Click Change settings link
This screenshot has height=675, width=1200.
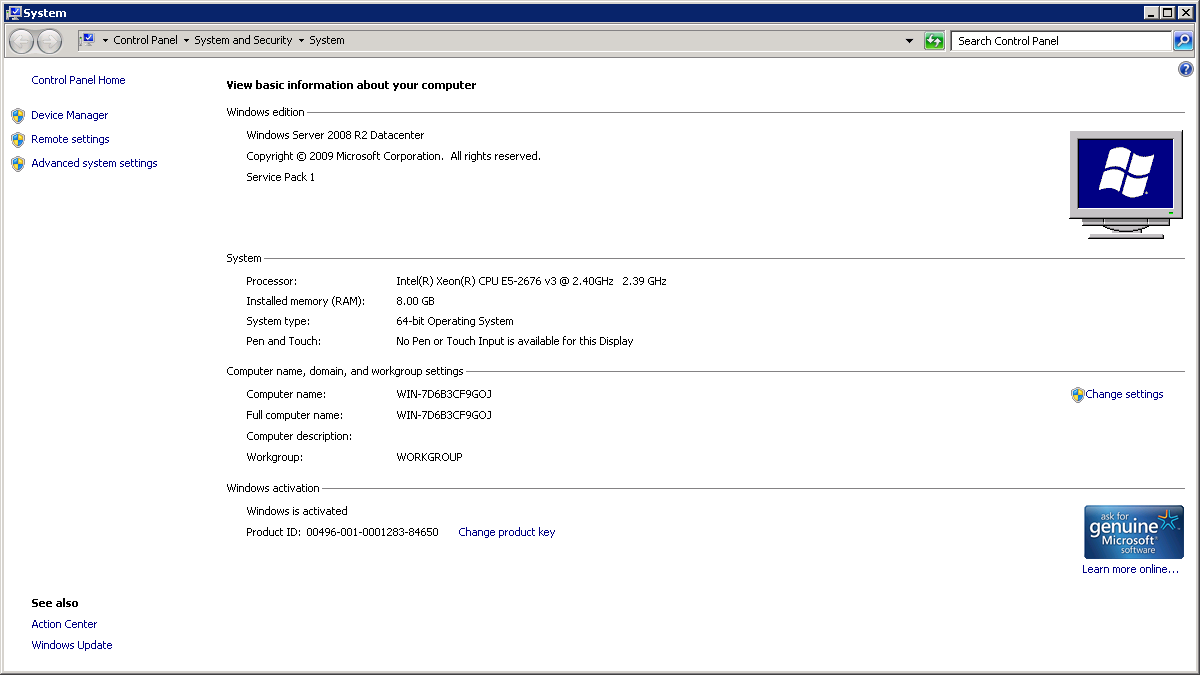point(1124,394)
